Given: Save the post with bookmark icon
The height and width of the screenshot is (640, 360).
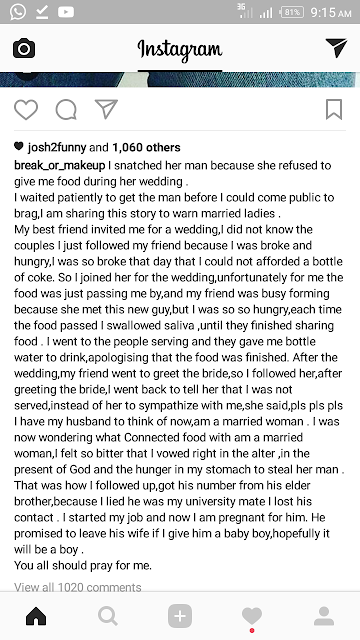Looking at the screenshot, I should pyautogui.click(x=334, y=109).
